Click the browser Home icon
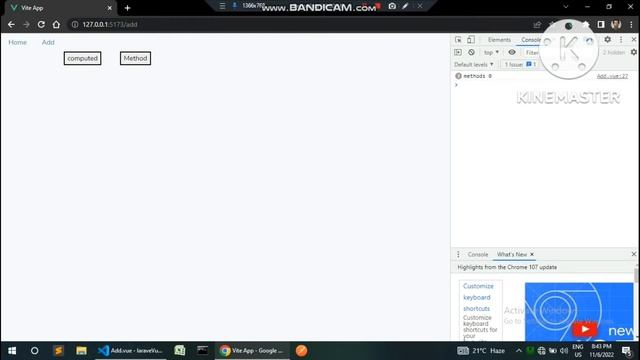This screenshot has height=360, width=640. tap(56, 24)
